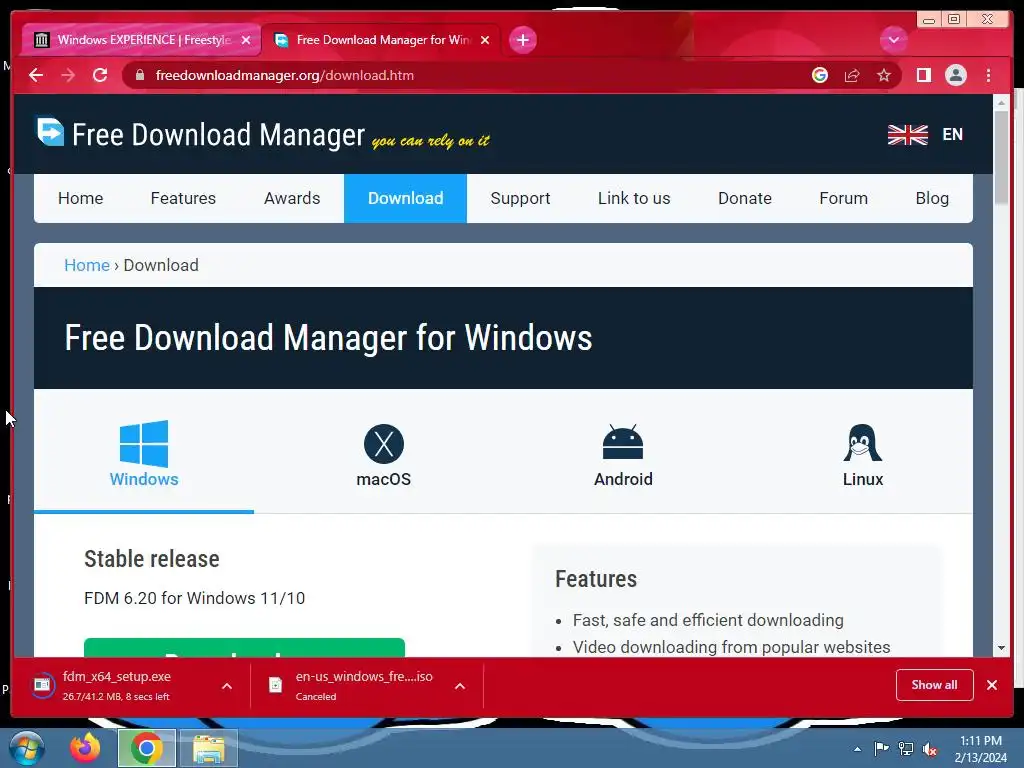Click the 'you can rely on it' slogan
Screen dimensions: 1024x768
pos(430,140)
